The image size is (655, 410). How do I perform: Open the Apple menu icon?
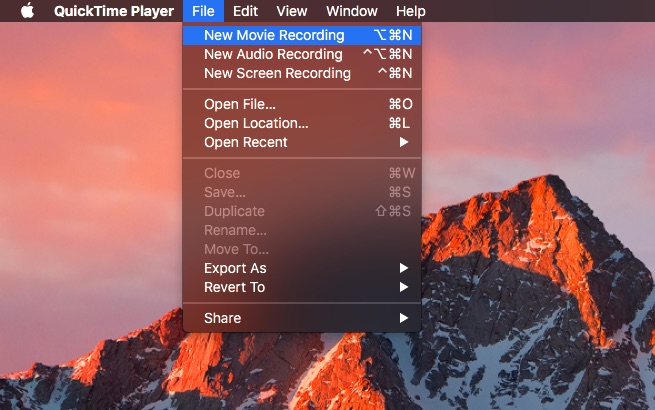click(x=28, y=11)
